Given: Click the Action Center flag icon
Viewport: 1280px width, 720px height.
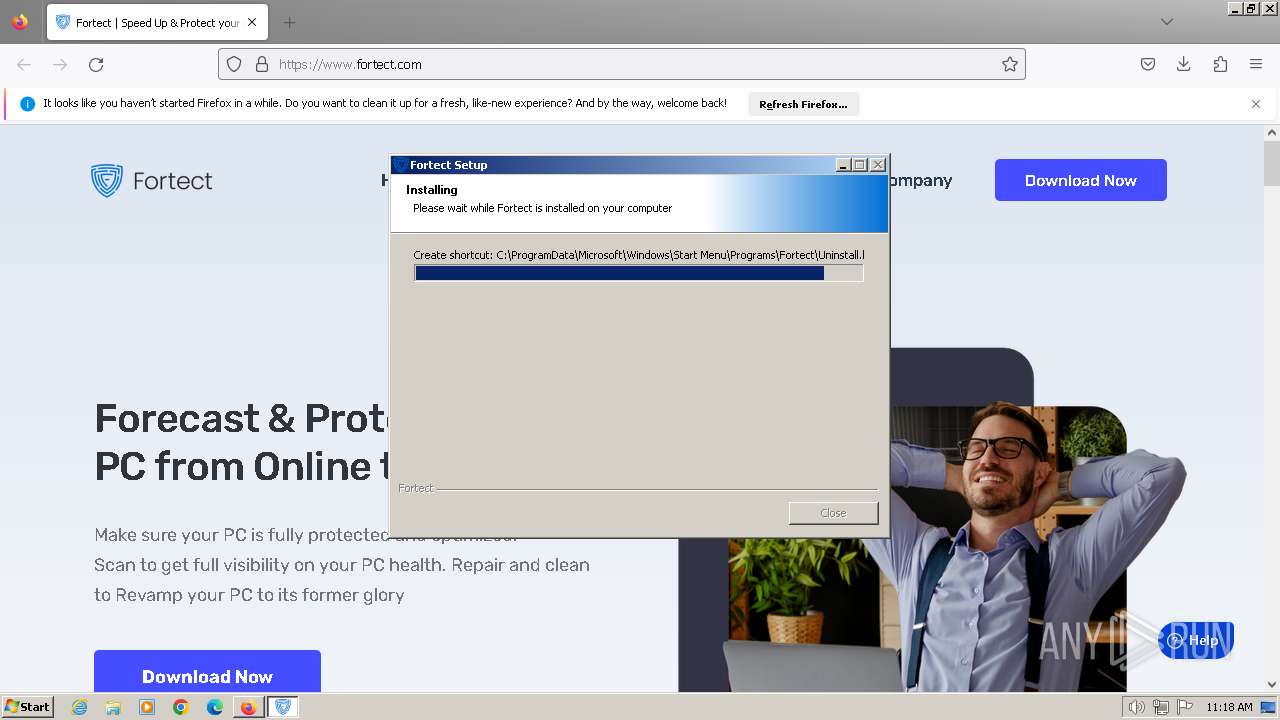Looking at the screenshot, I should (1185, 707).
